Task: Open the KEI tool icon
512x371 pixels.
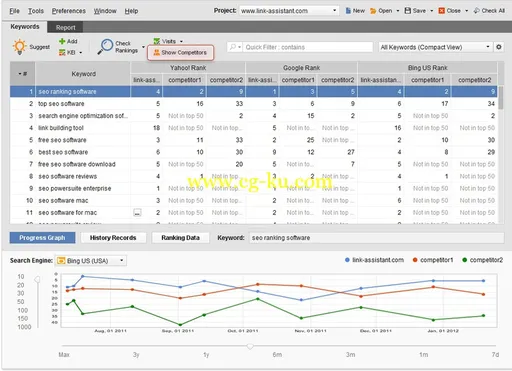Action: (62, 52)
